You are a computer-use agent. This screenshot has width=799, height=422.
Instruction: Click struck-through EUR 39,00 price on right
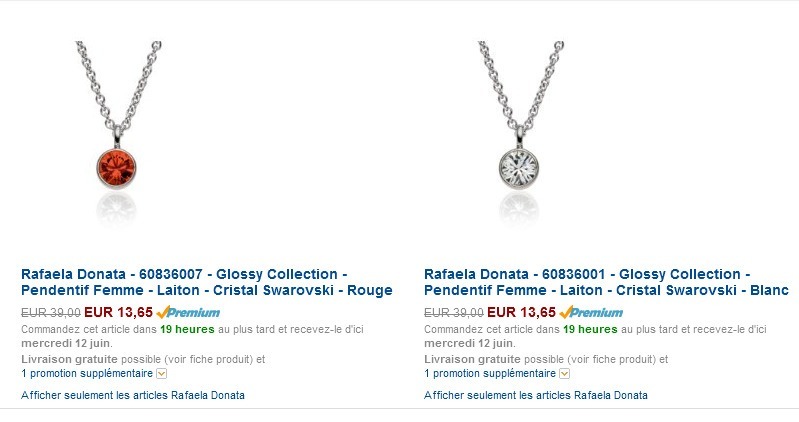[x=454, y=312]
